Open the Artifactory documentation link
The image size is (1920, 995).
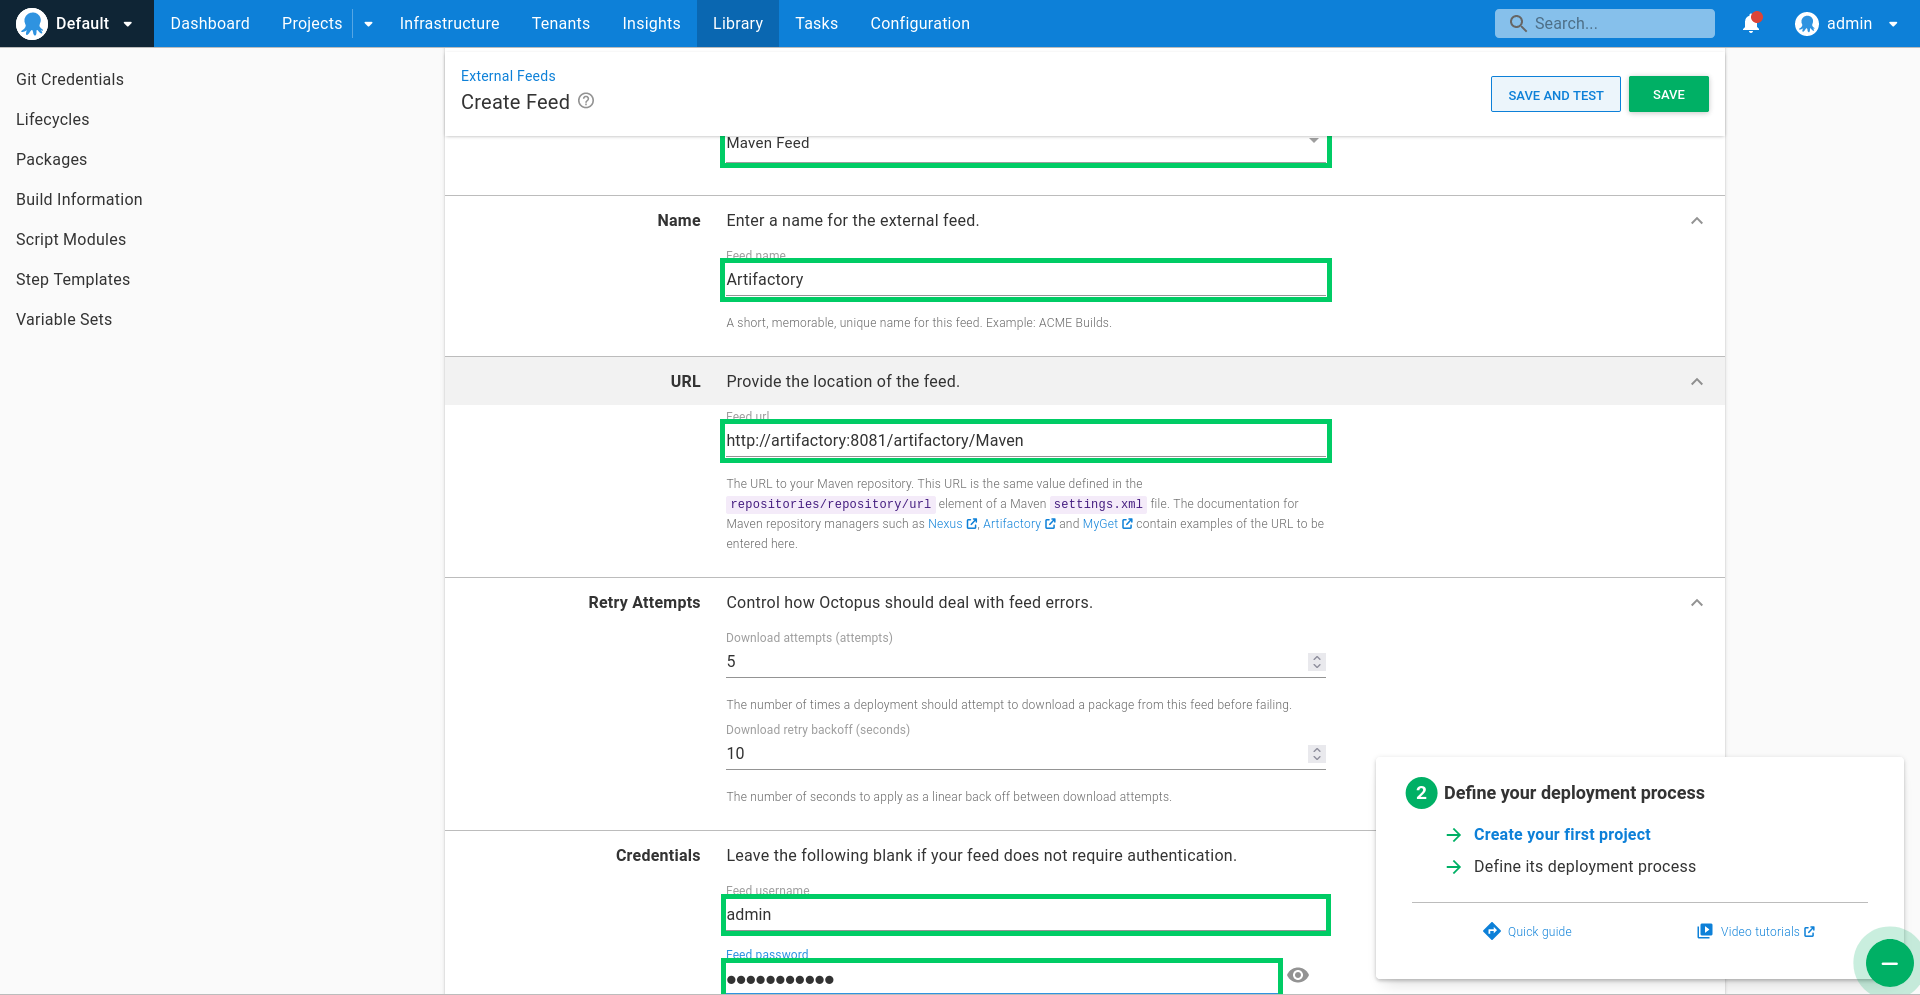[x=1012, y=524]
